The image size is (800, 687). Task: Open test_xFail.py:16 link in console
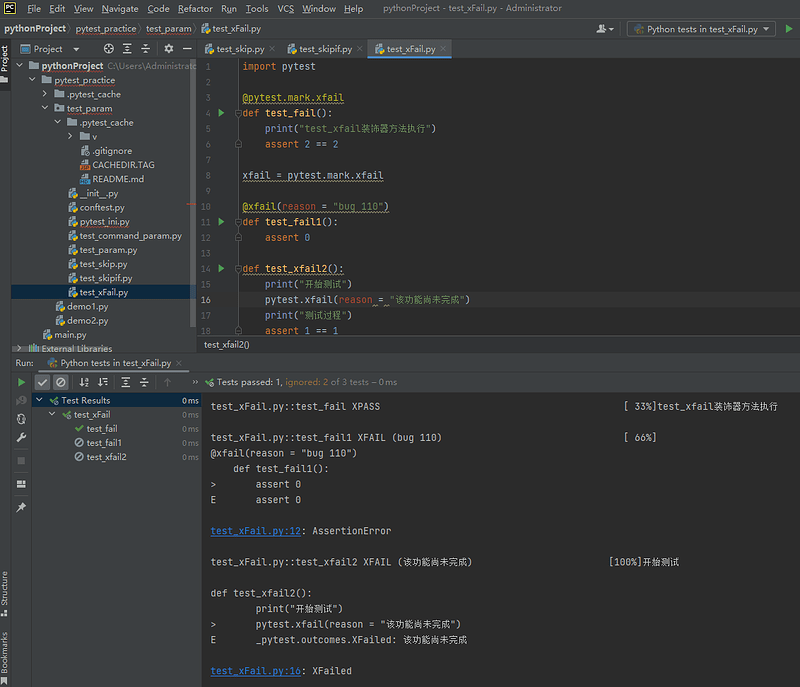coord(256,671)
